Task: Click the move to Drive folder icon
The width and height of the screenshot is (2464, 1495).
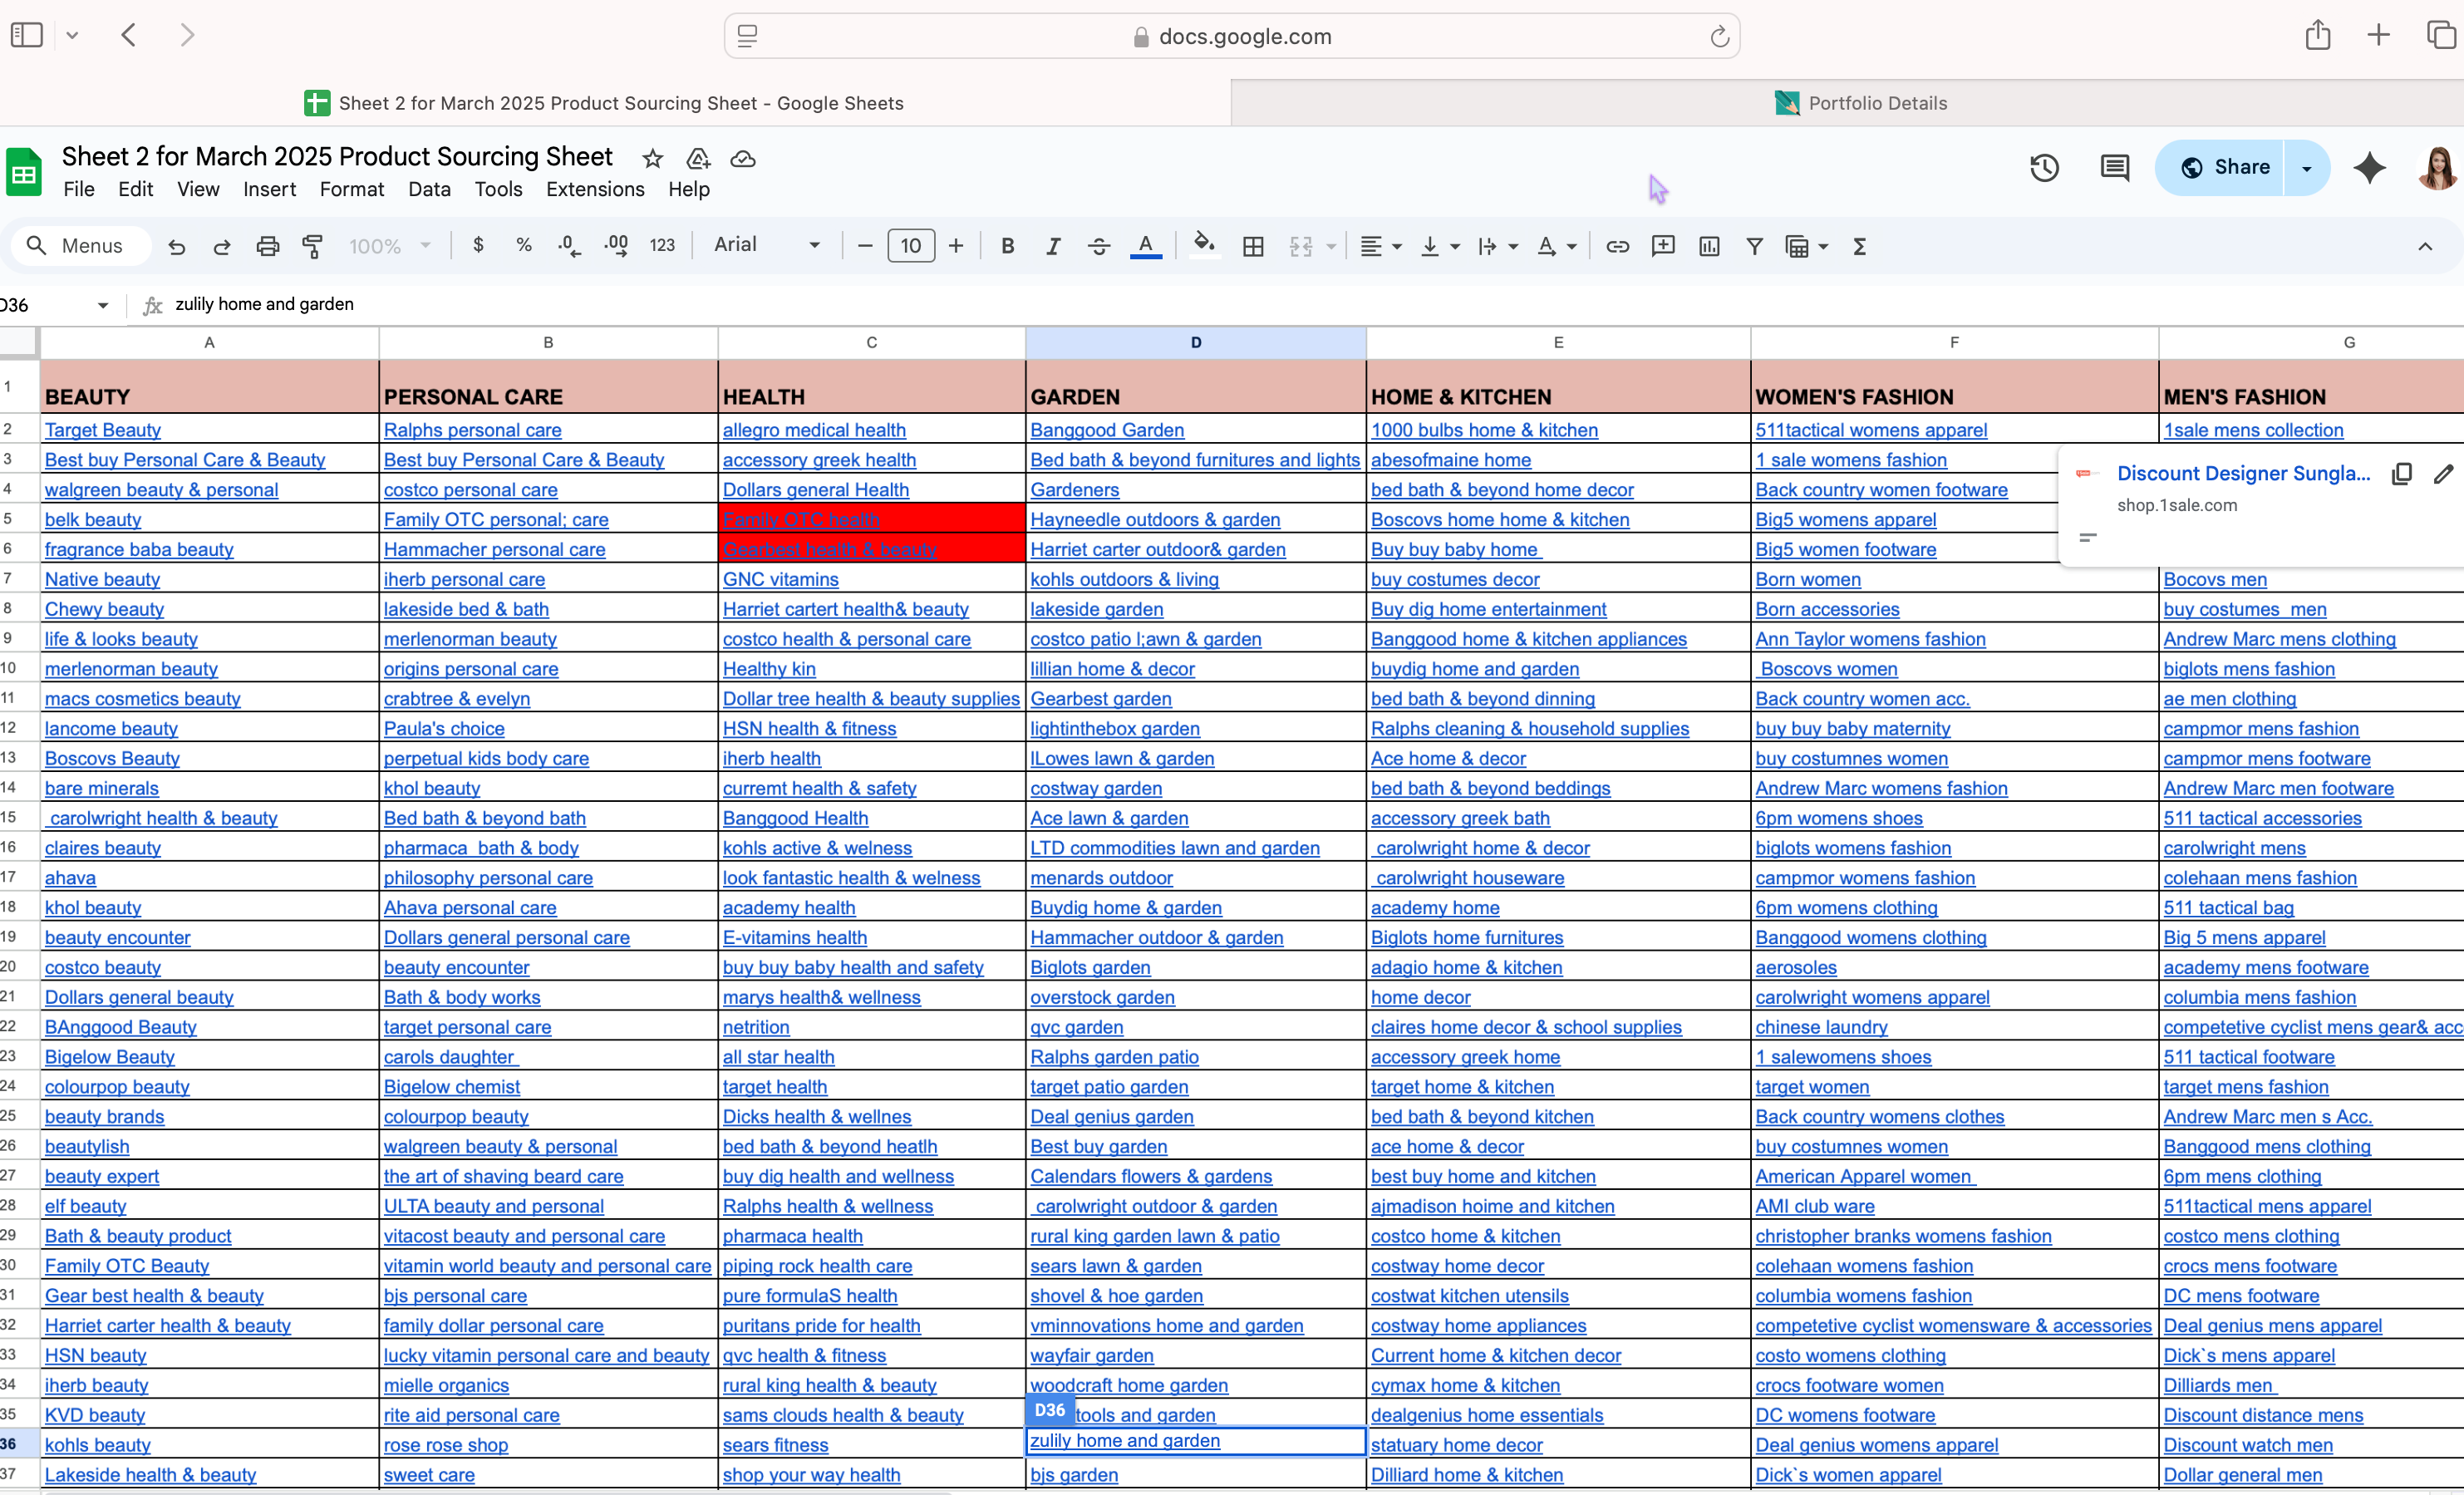Action: pos(698,158)
